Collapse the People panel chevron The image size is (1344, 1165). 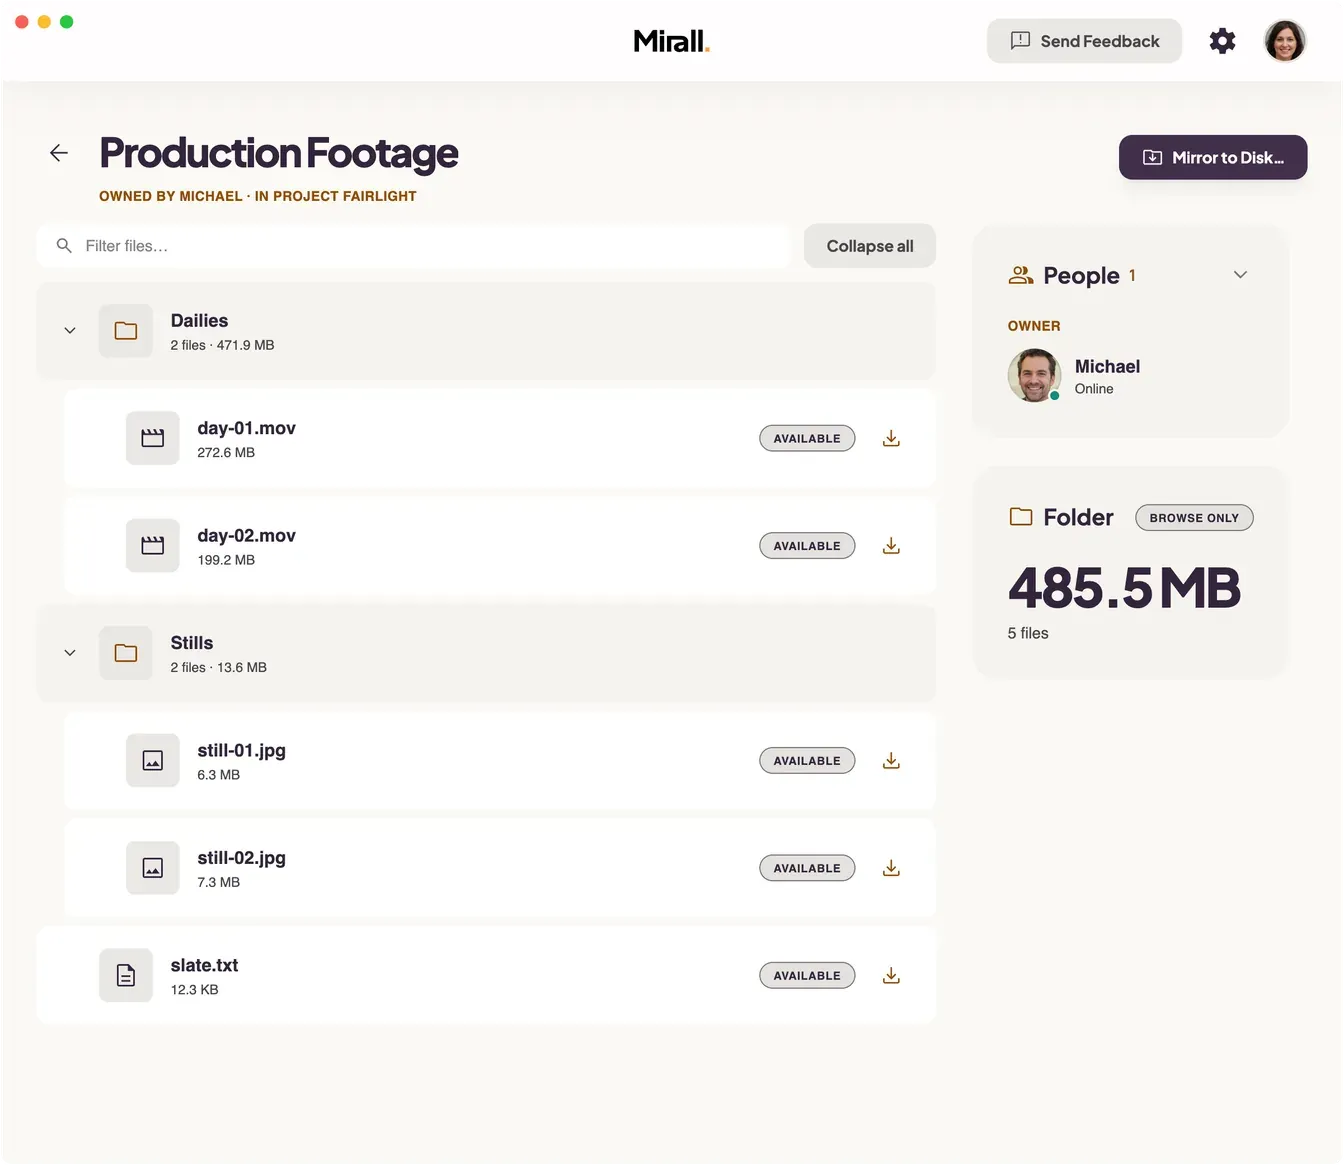1240,275
